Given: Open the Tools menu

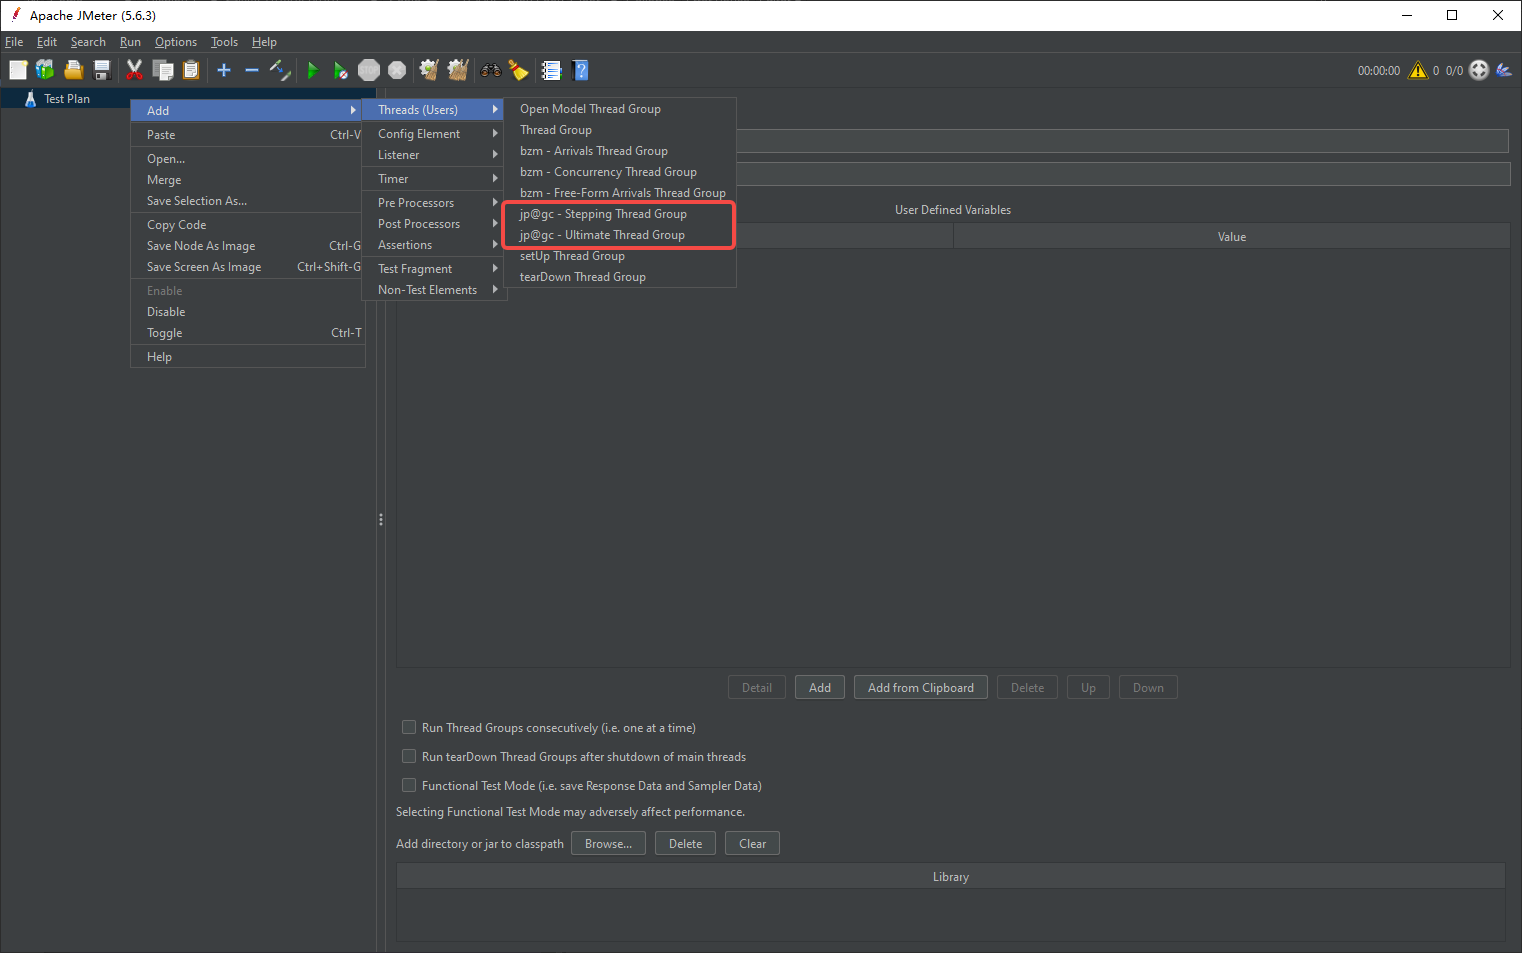Looking at the screenshot, I should coord(224,42).
